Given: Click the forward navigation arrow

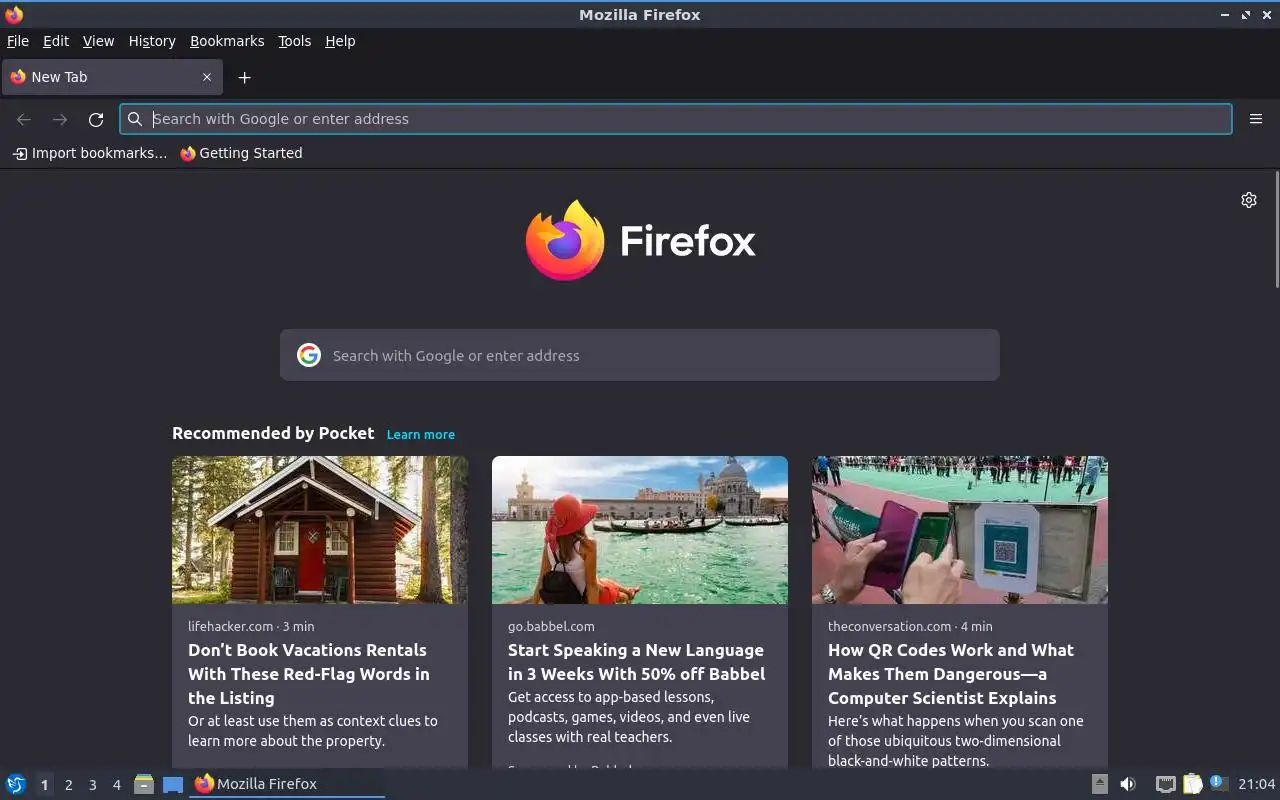Looking at the screenshot, I should 60,119.
